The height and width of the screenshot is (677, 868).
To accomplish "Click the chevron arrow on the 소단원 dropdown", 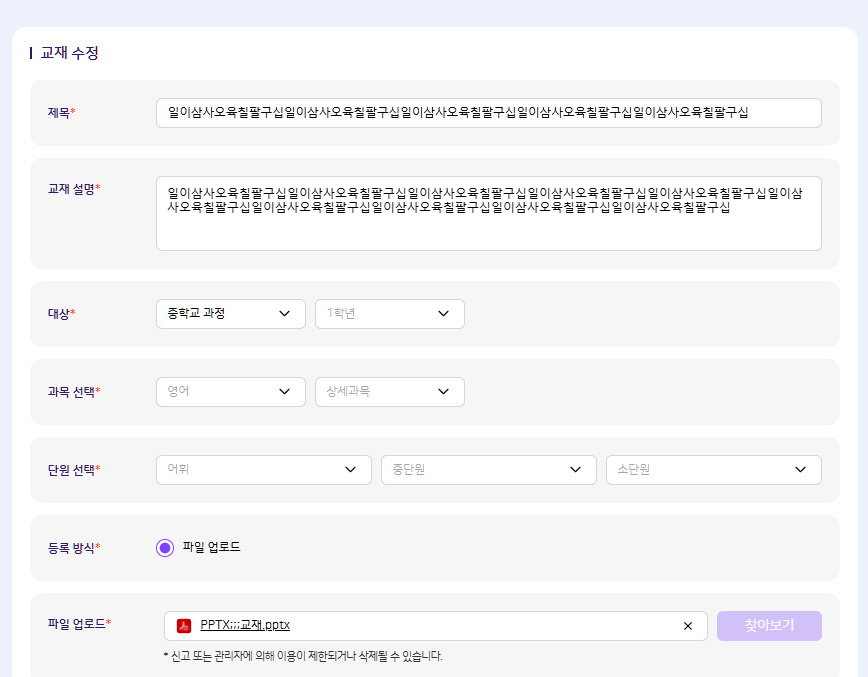I will (800, 470).
